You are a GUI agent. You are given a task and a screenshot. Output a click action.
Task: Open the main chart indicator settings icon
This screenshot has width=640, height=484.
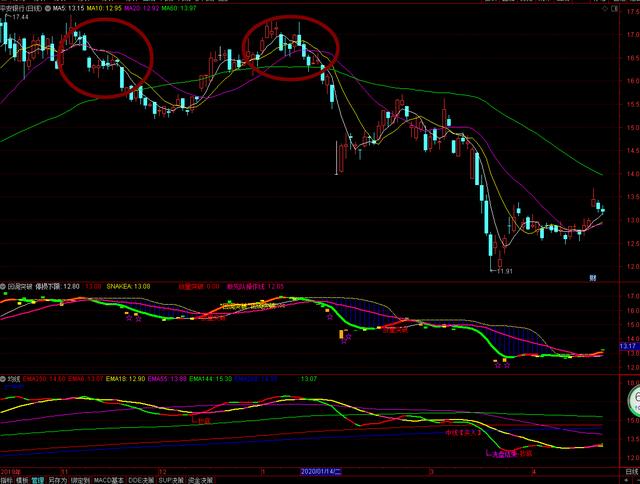(49, 8)
